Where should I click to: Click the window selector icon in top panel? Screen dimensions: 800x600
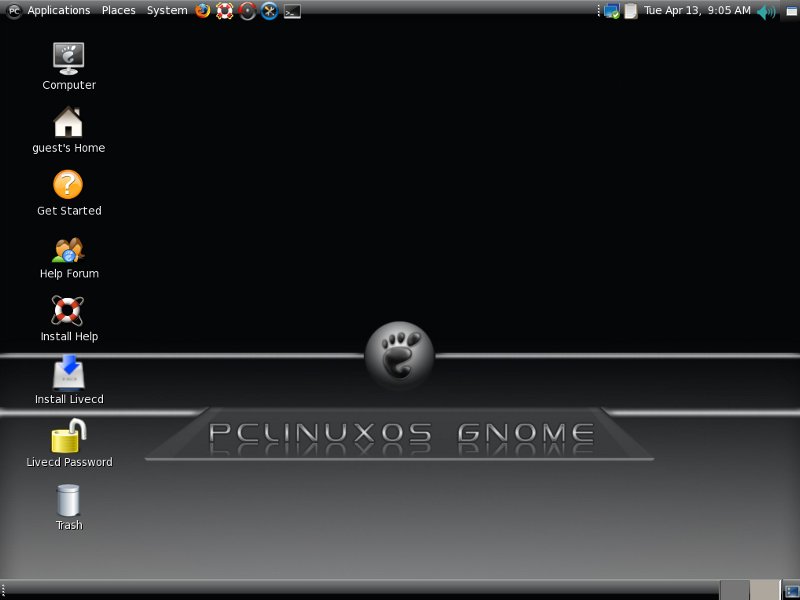[x=791, y=11]
